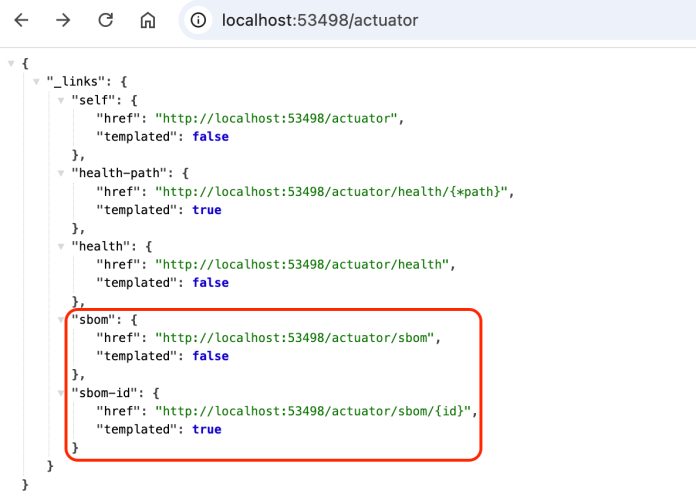Reload the actuator page
Image resolution: width=696 pixels, height=501 pixels.
click(105, 20)
